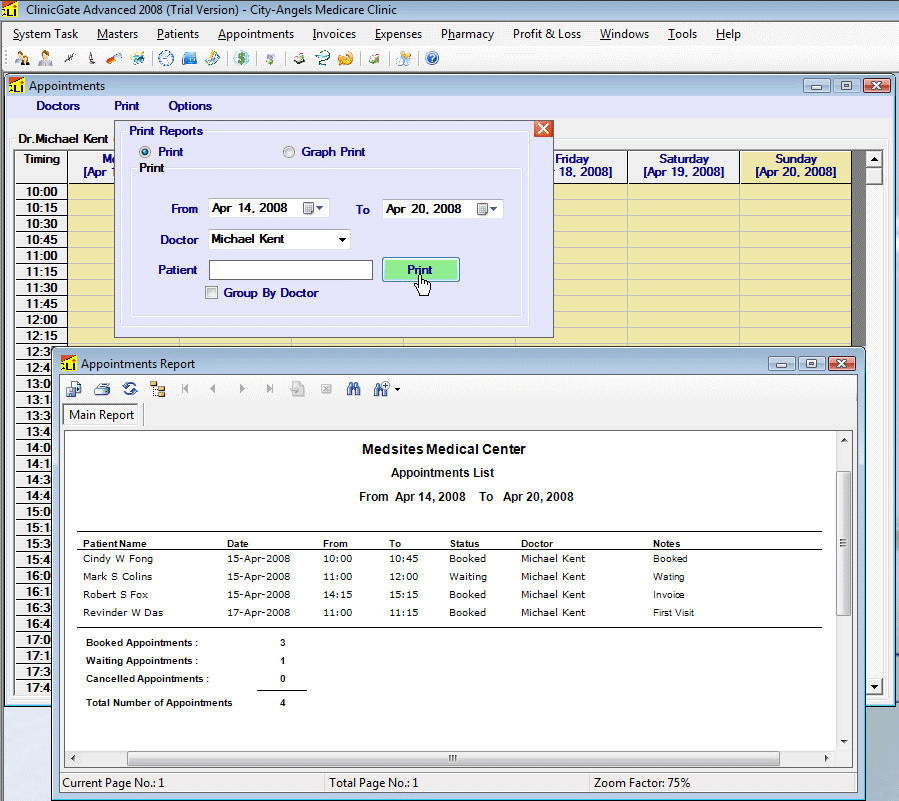Image resolution: width=899 pixels, height=801 pixels.
Task: Toggle the group tree icon in report toolbar
Action: [158, 389]
